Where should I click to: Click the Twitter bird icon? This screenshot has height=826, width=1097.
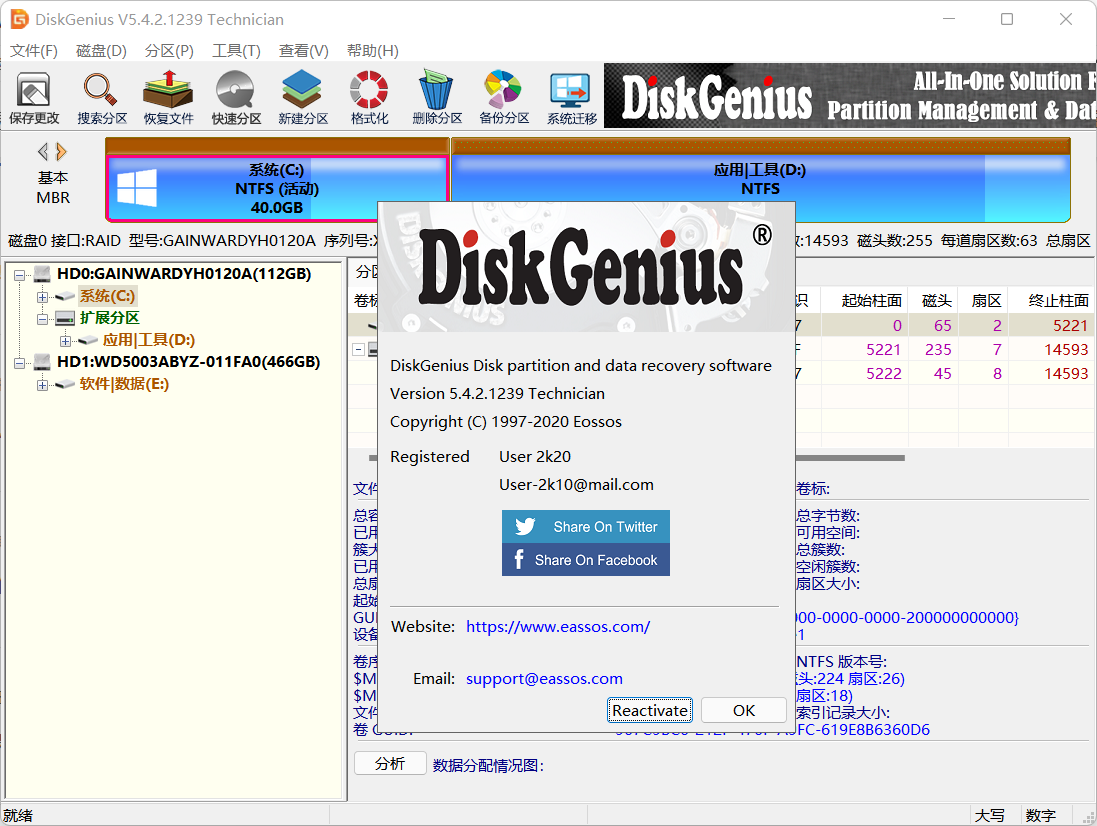tap(525, 526)
